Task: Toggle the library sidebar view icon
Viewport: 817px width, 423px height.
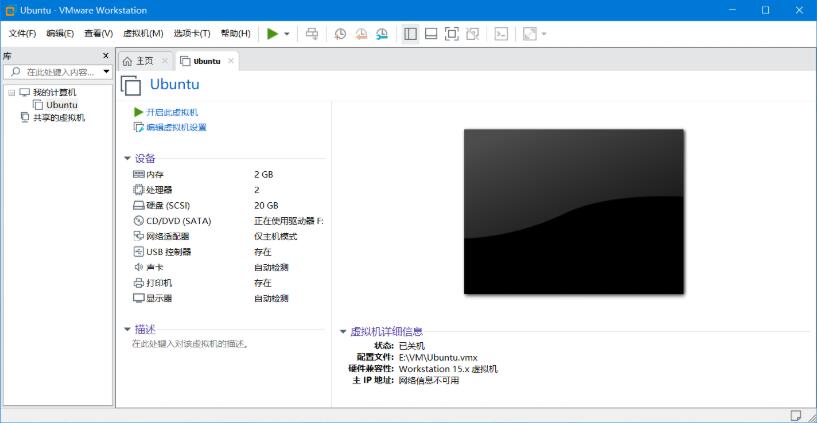Action: pyautogui.click(x=411, y=34)
